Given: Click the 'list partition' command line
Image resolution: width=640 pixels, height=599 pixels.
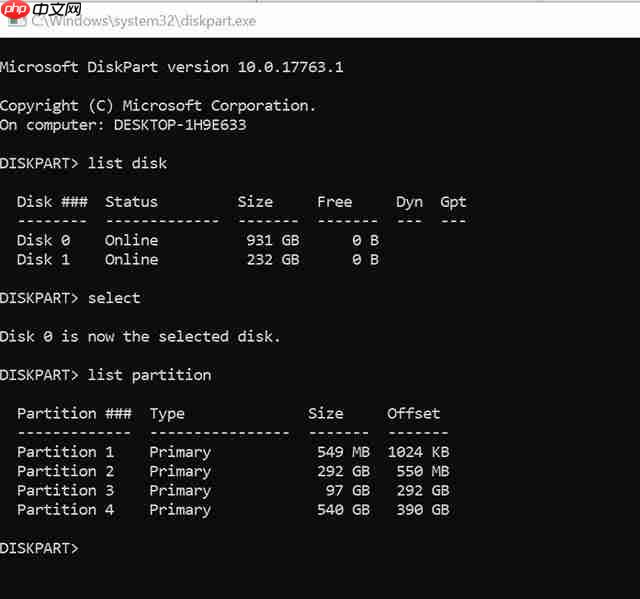Looking at the screenshot, I should click(106, 375).
